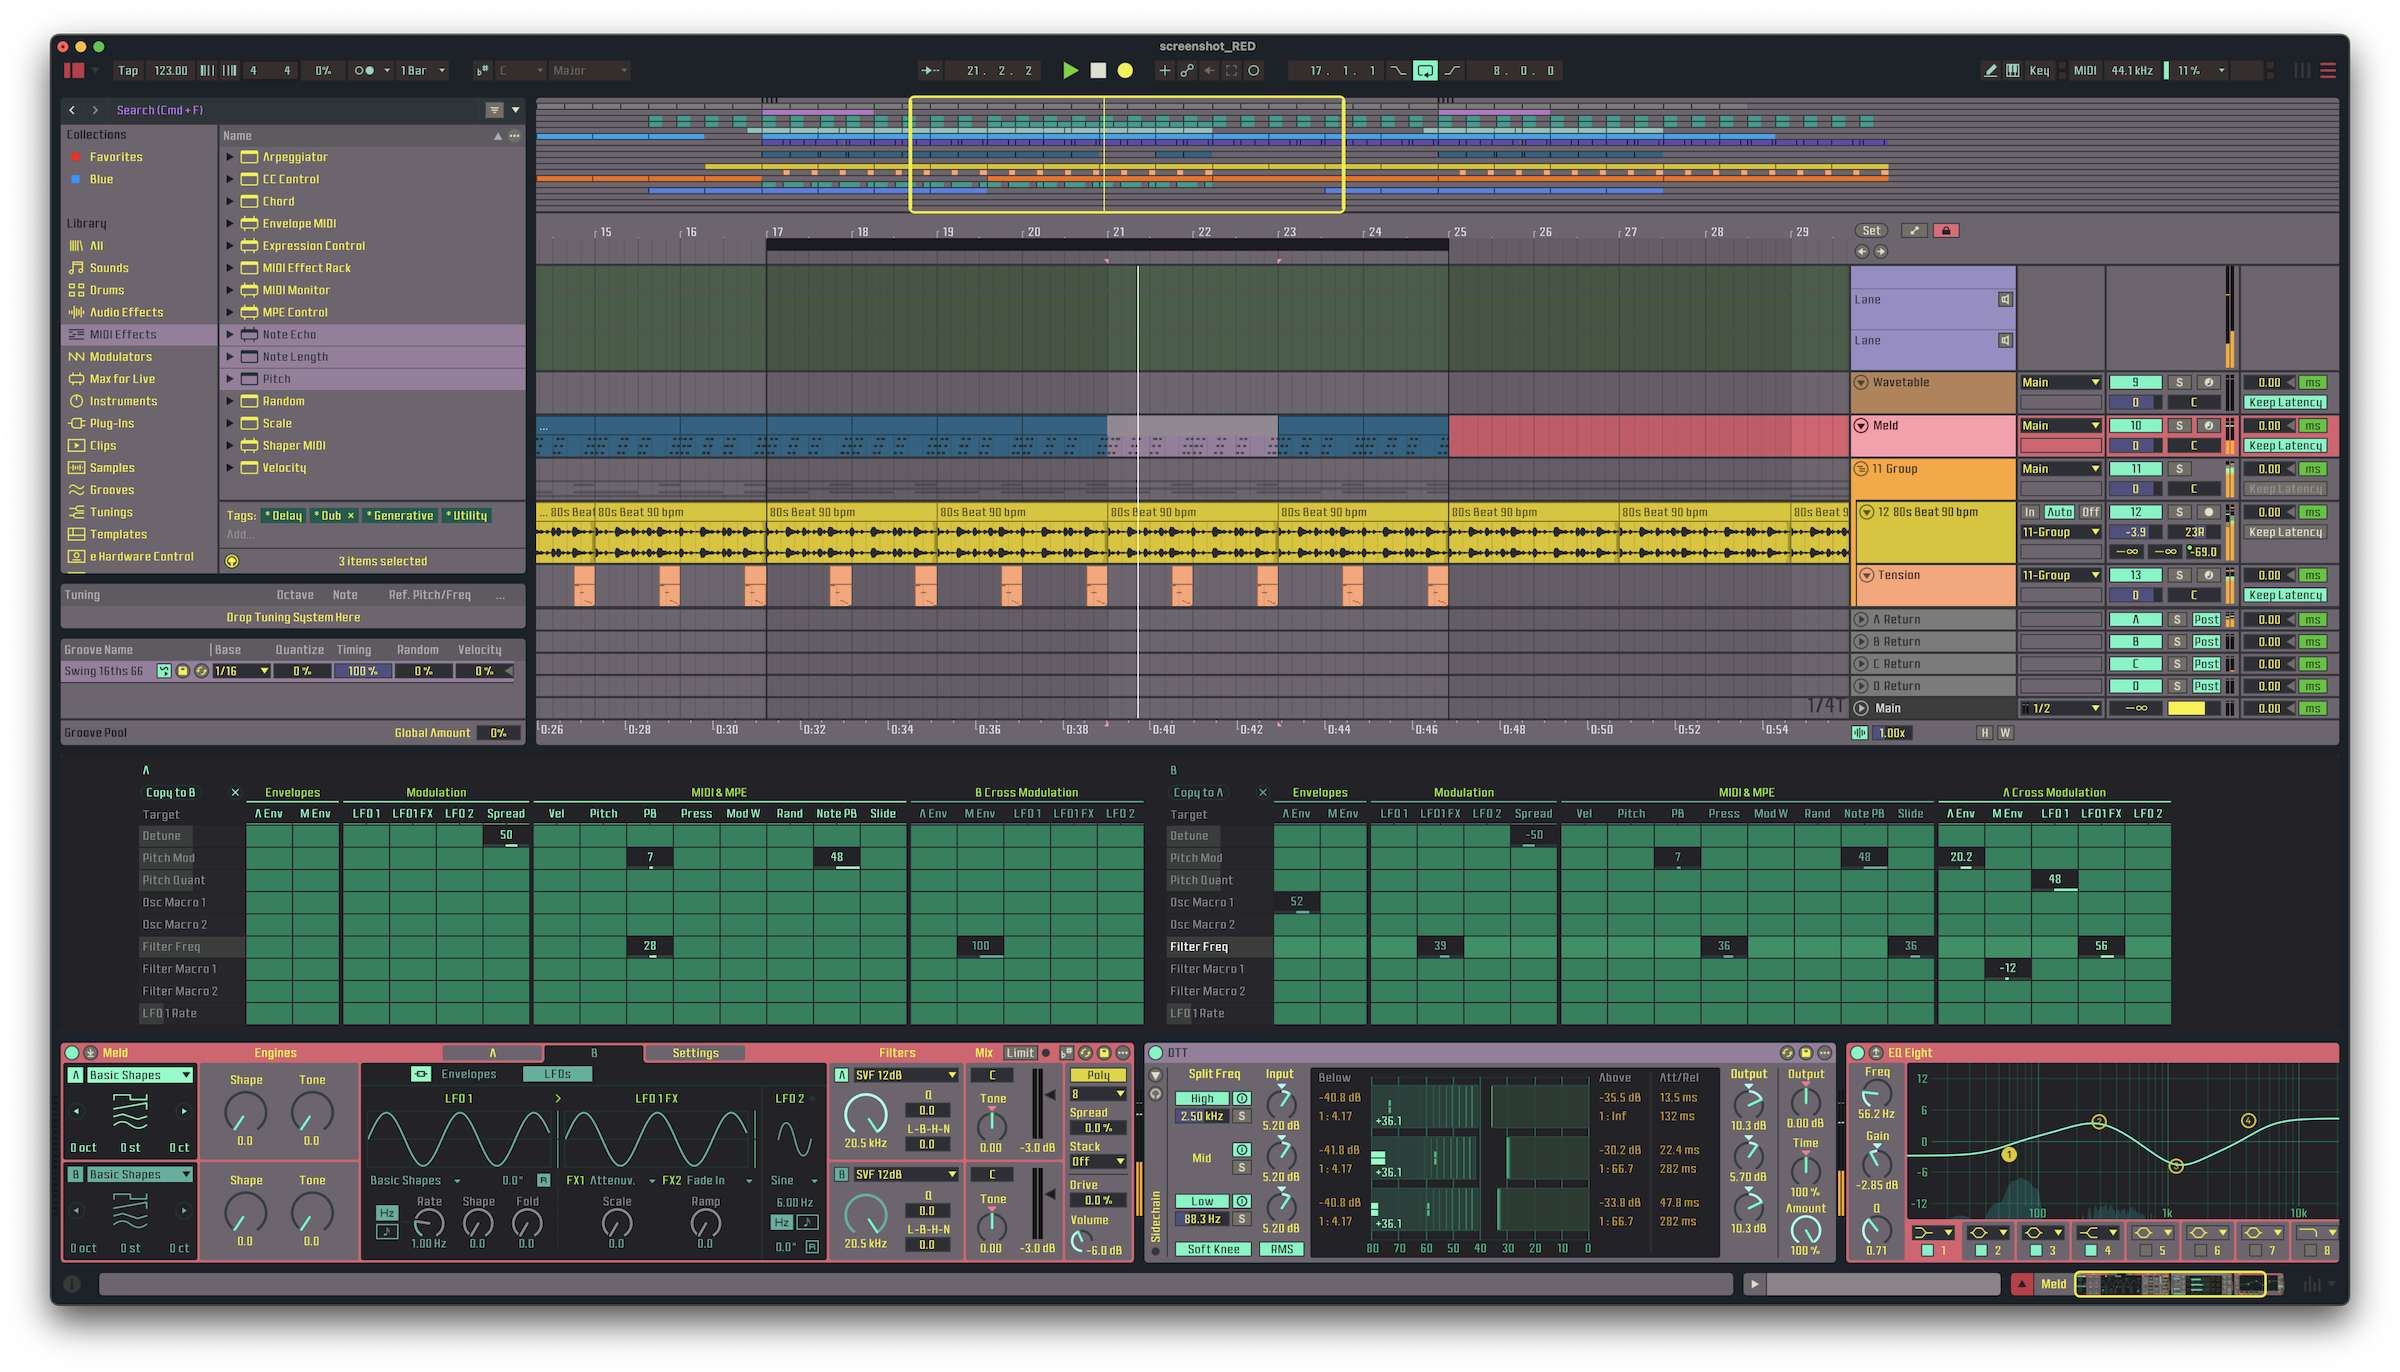
Task: Click the Stop button in the transport
Action: point(1098,71)
